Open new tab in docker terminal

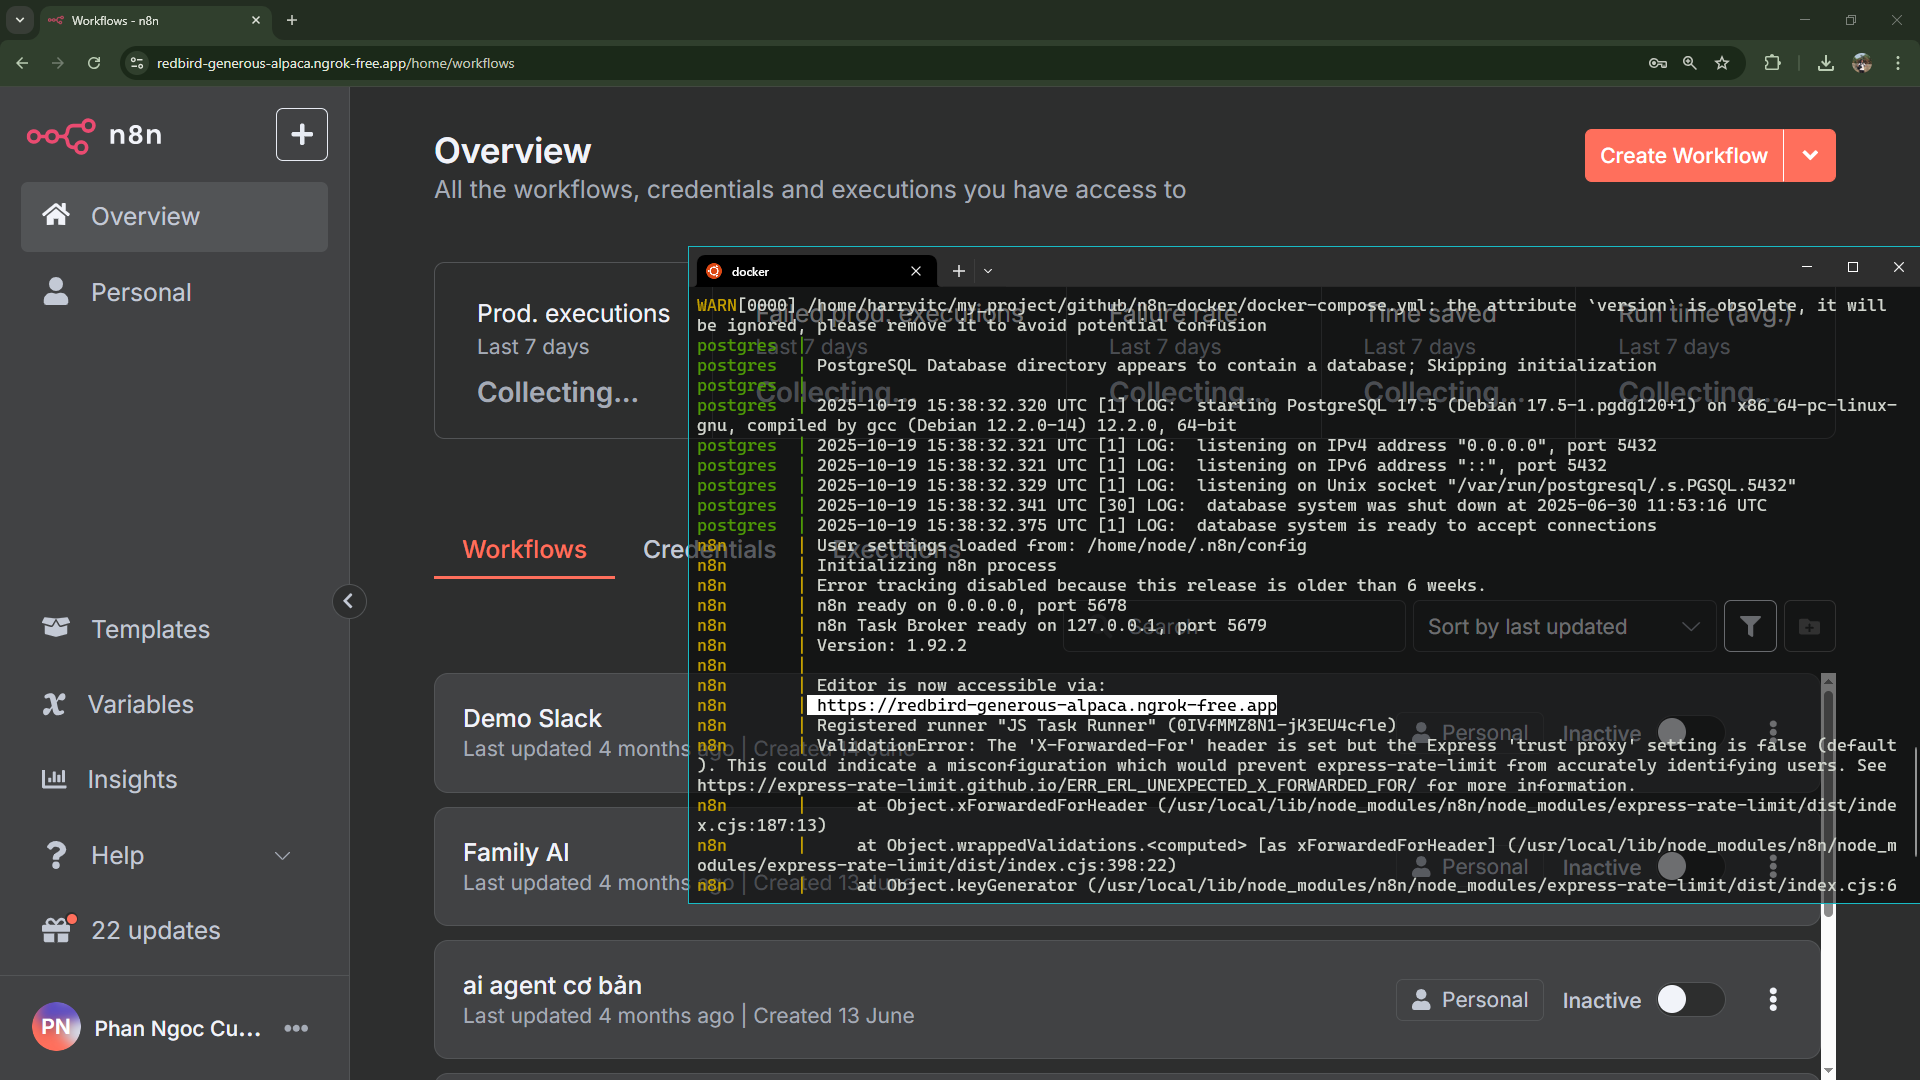click(958, 271)
